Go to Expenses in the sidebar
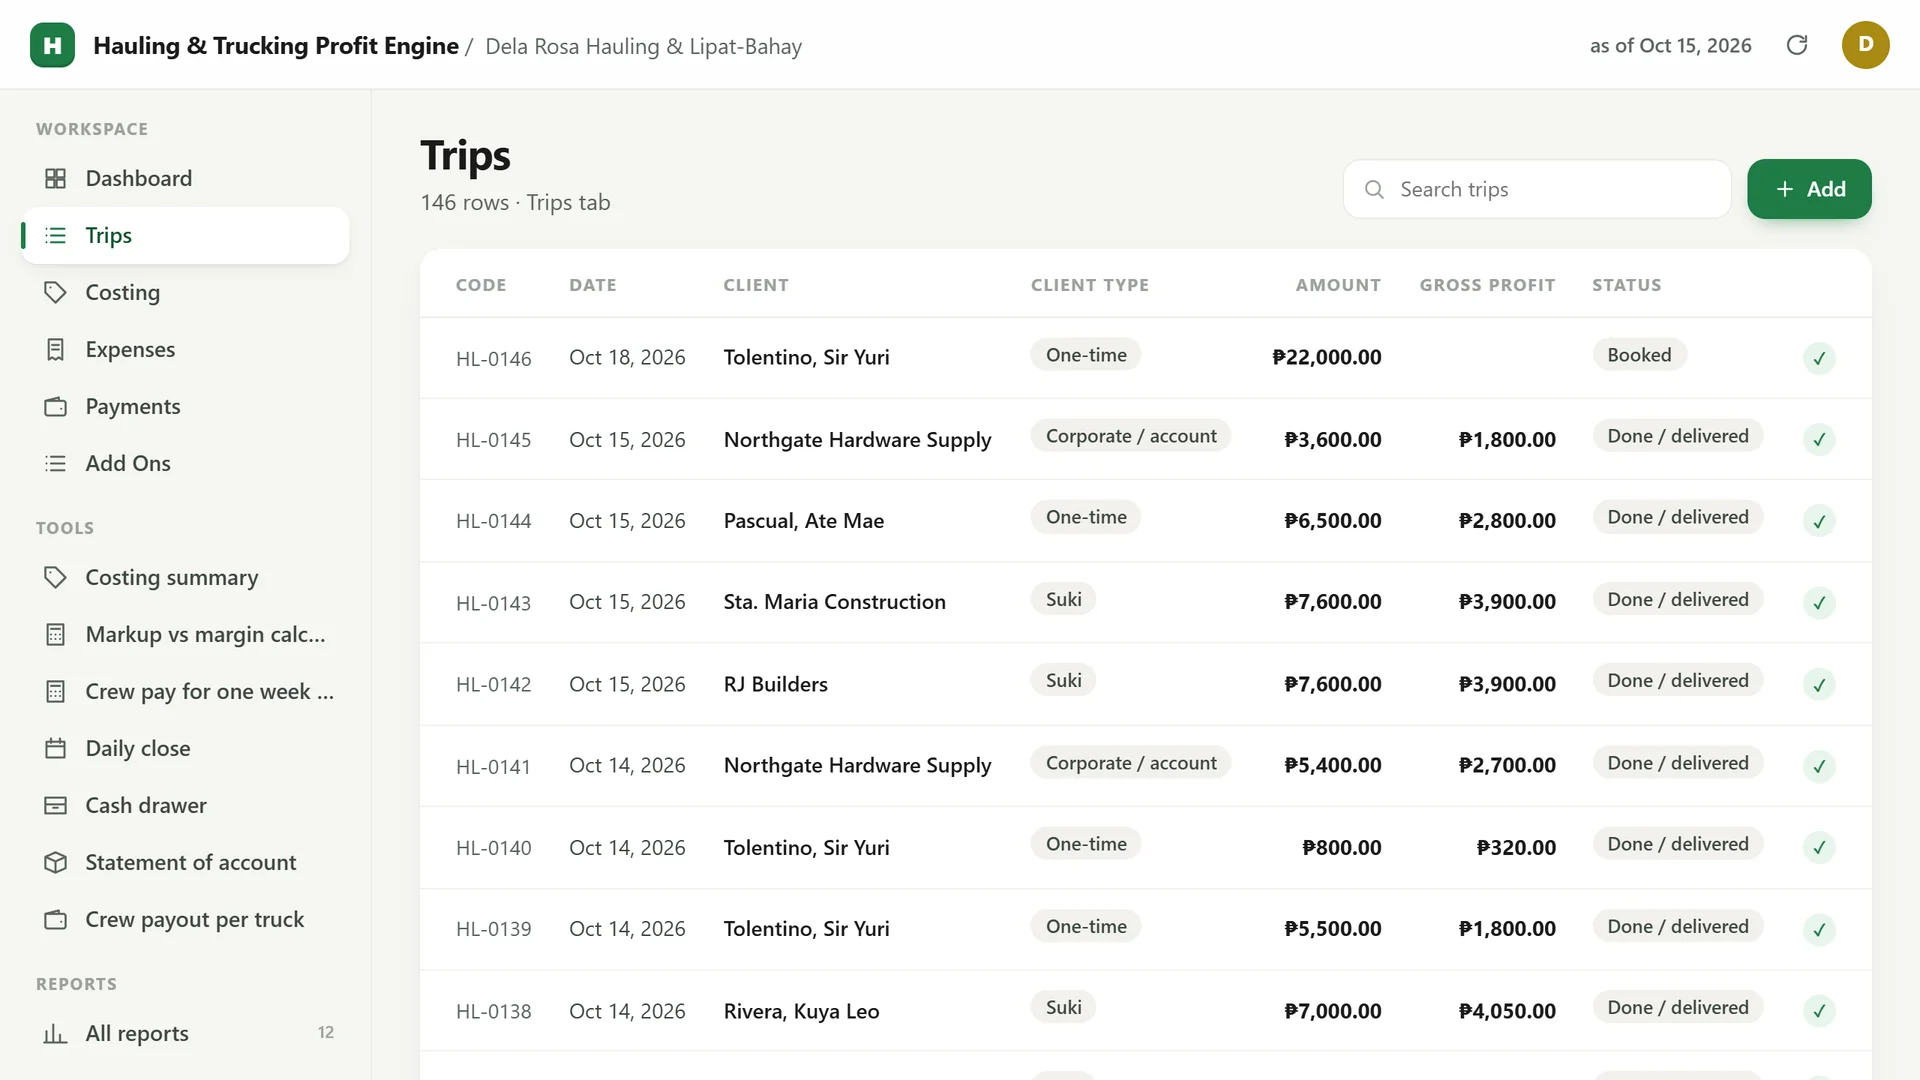Screen dimensions: 1920x1080 pos(185,349)
